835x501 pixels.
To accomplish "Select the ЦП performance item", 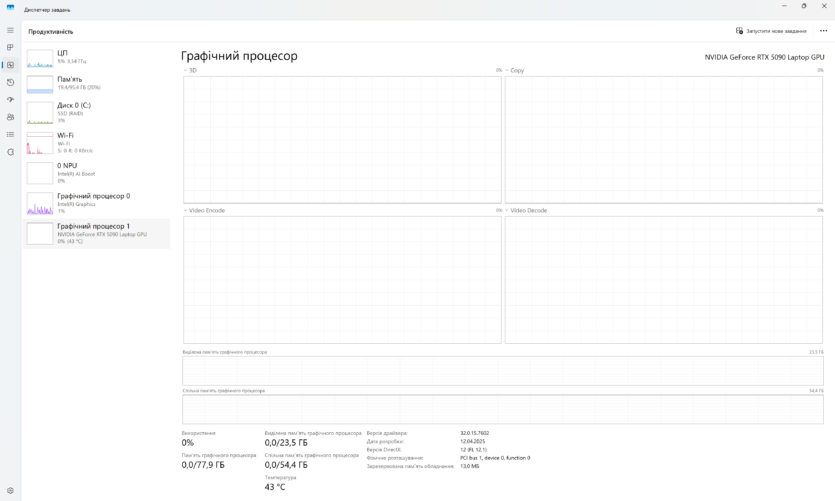I will click(96, 58).
